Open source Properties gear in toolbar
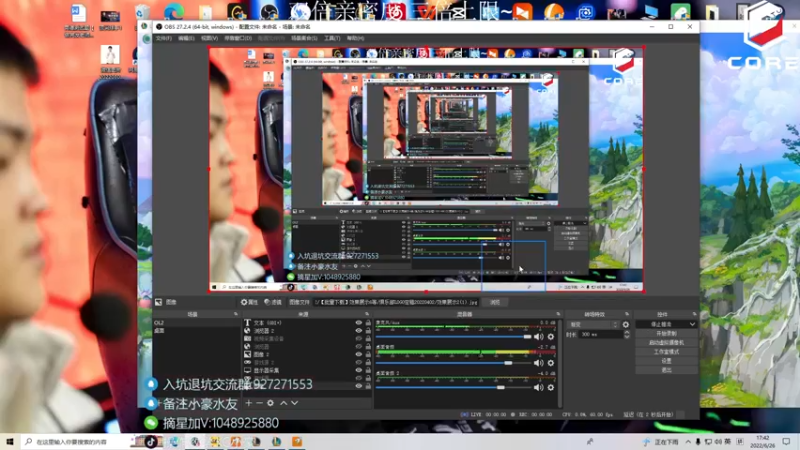 click(249, 302)
